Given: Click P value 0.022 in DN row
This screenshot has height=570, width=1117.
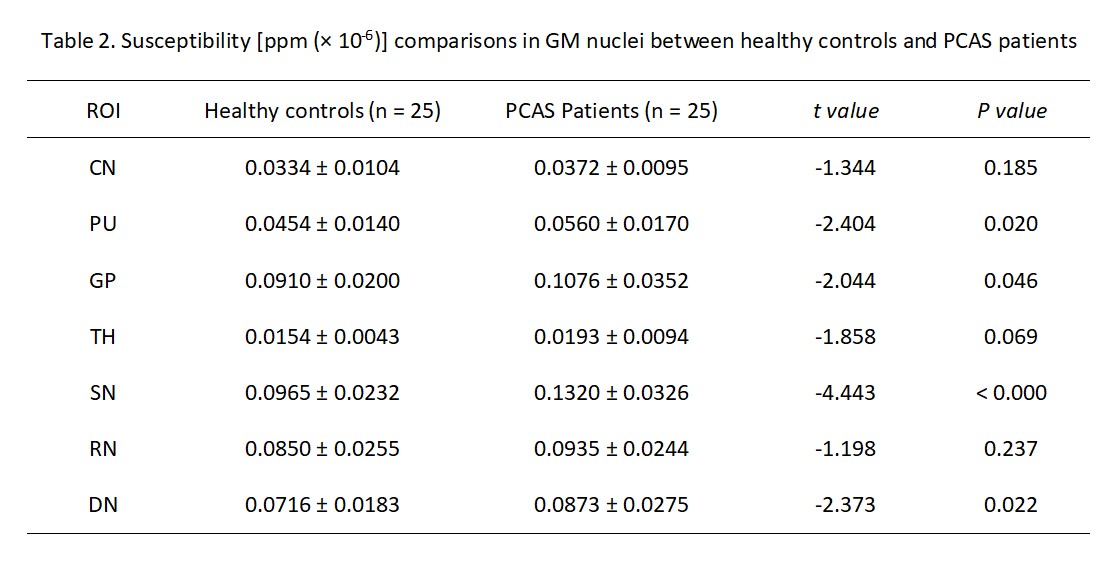Looking at the screenshot, I should (1011, 506).
